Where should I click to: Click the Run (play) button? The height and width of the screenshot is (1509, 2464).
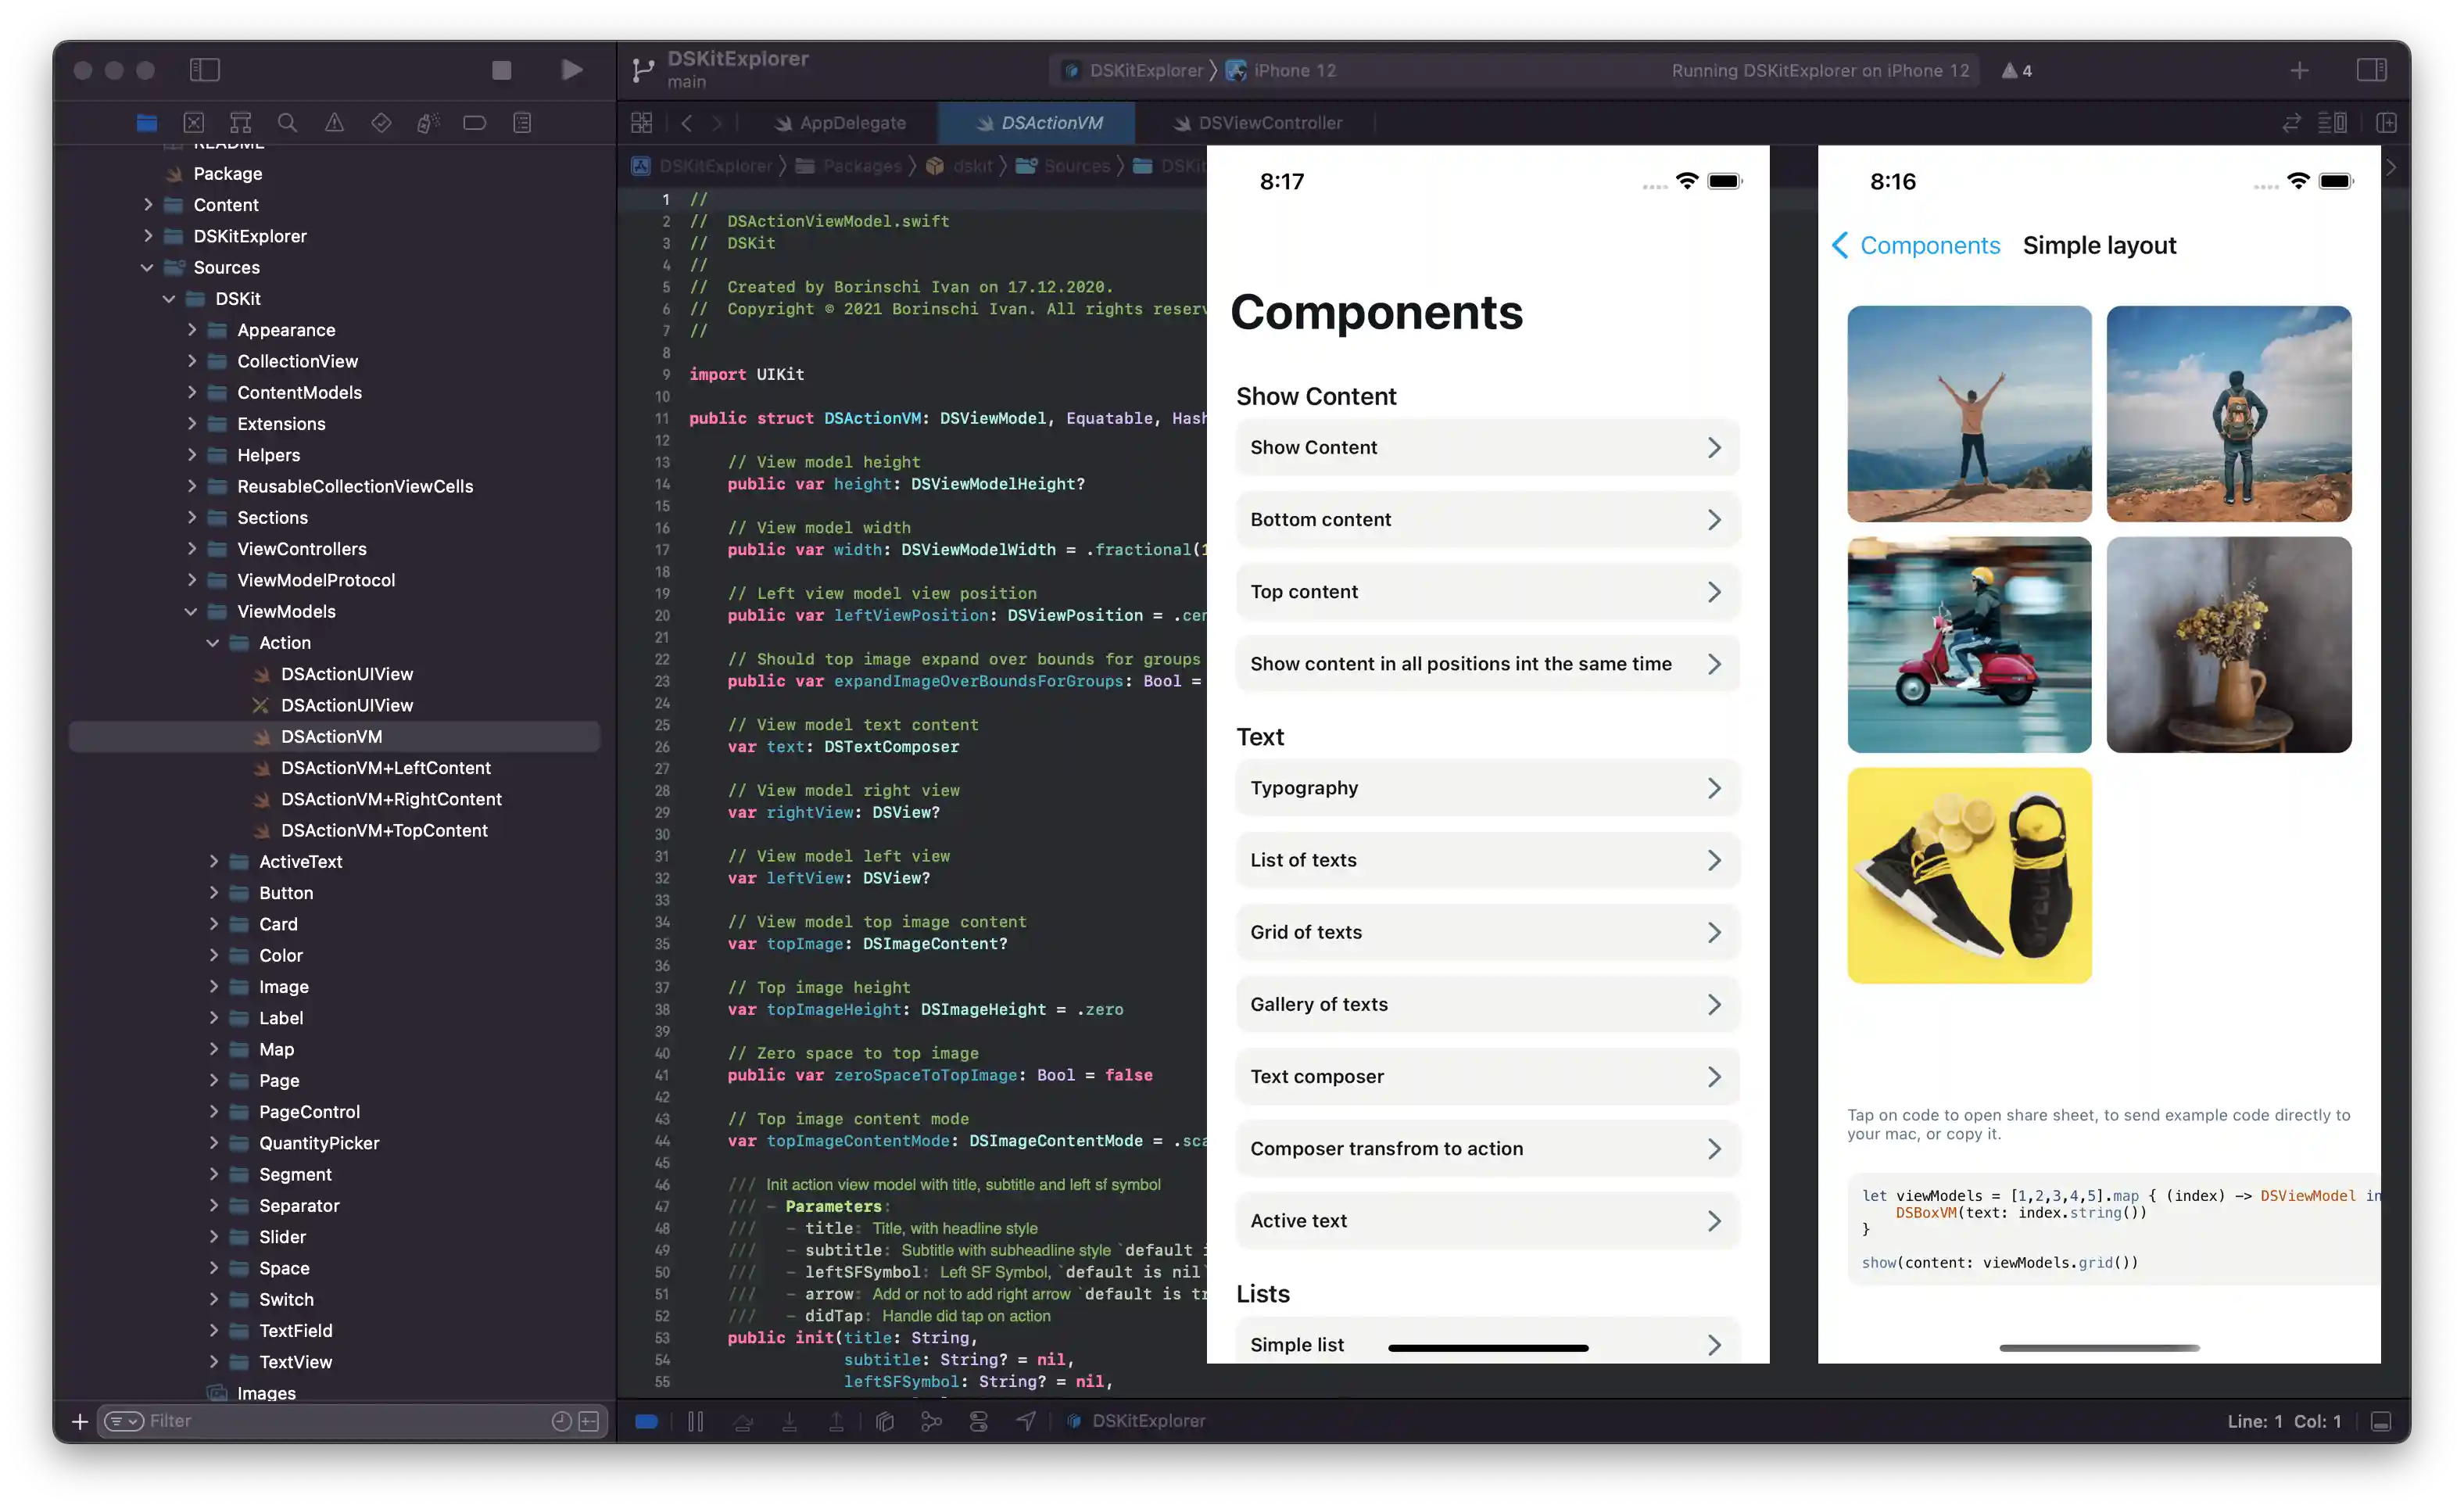(x=571, y=70)
